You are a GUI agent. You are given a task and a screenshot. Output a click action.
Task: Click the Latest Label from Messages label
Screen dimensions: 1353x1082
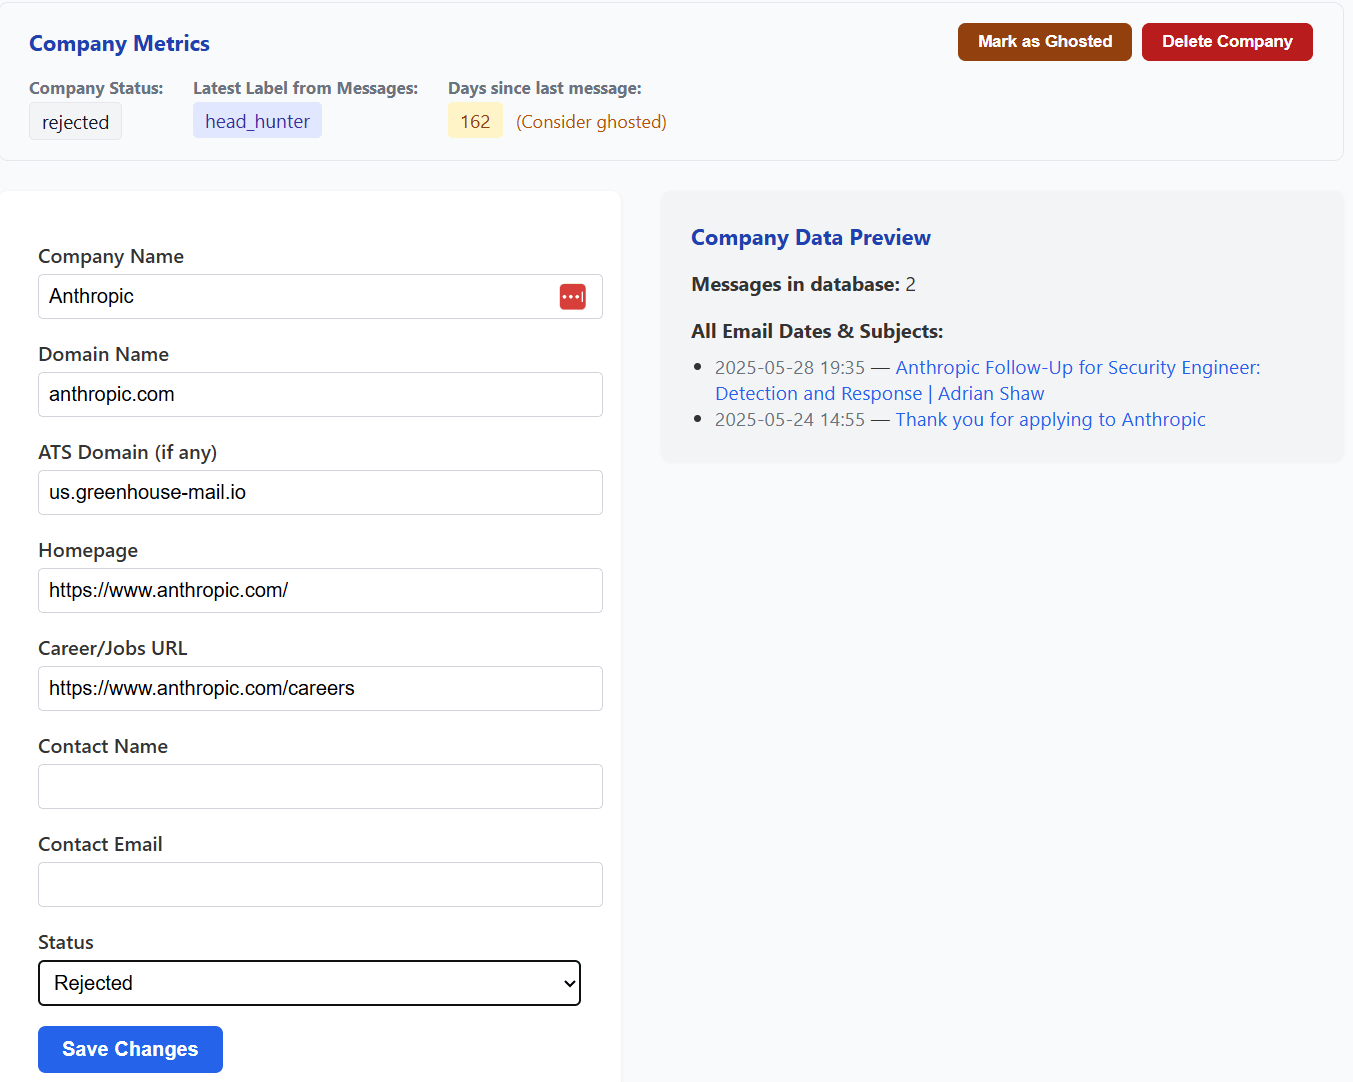click(305, 88)
